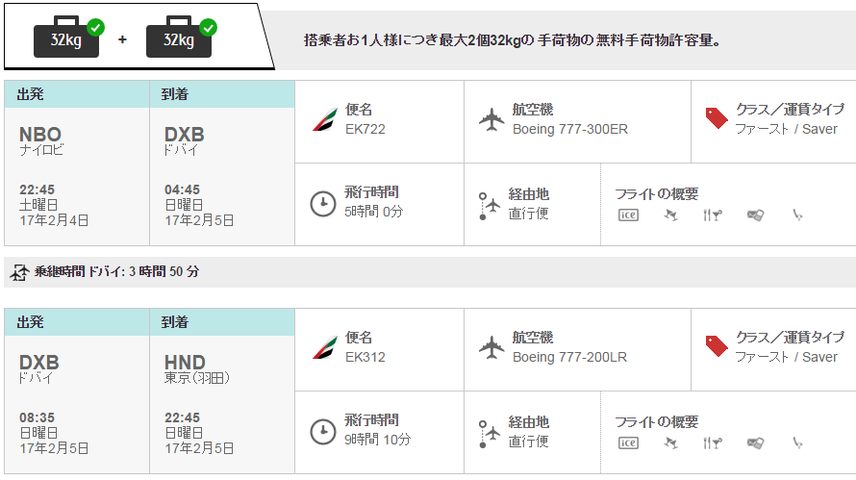Click the airplane icon next to Boeing 777-300ER
856x480 pixels.
(492, 120)
